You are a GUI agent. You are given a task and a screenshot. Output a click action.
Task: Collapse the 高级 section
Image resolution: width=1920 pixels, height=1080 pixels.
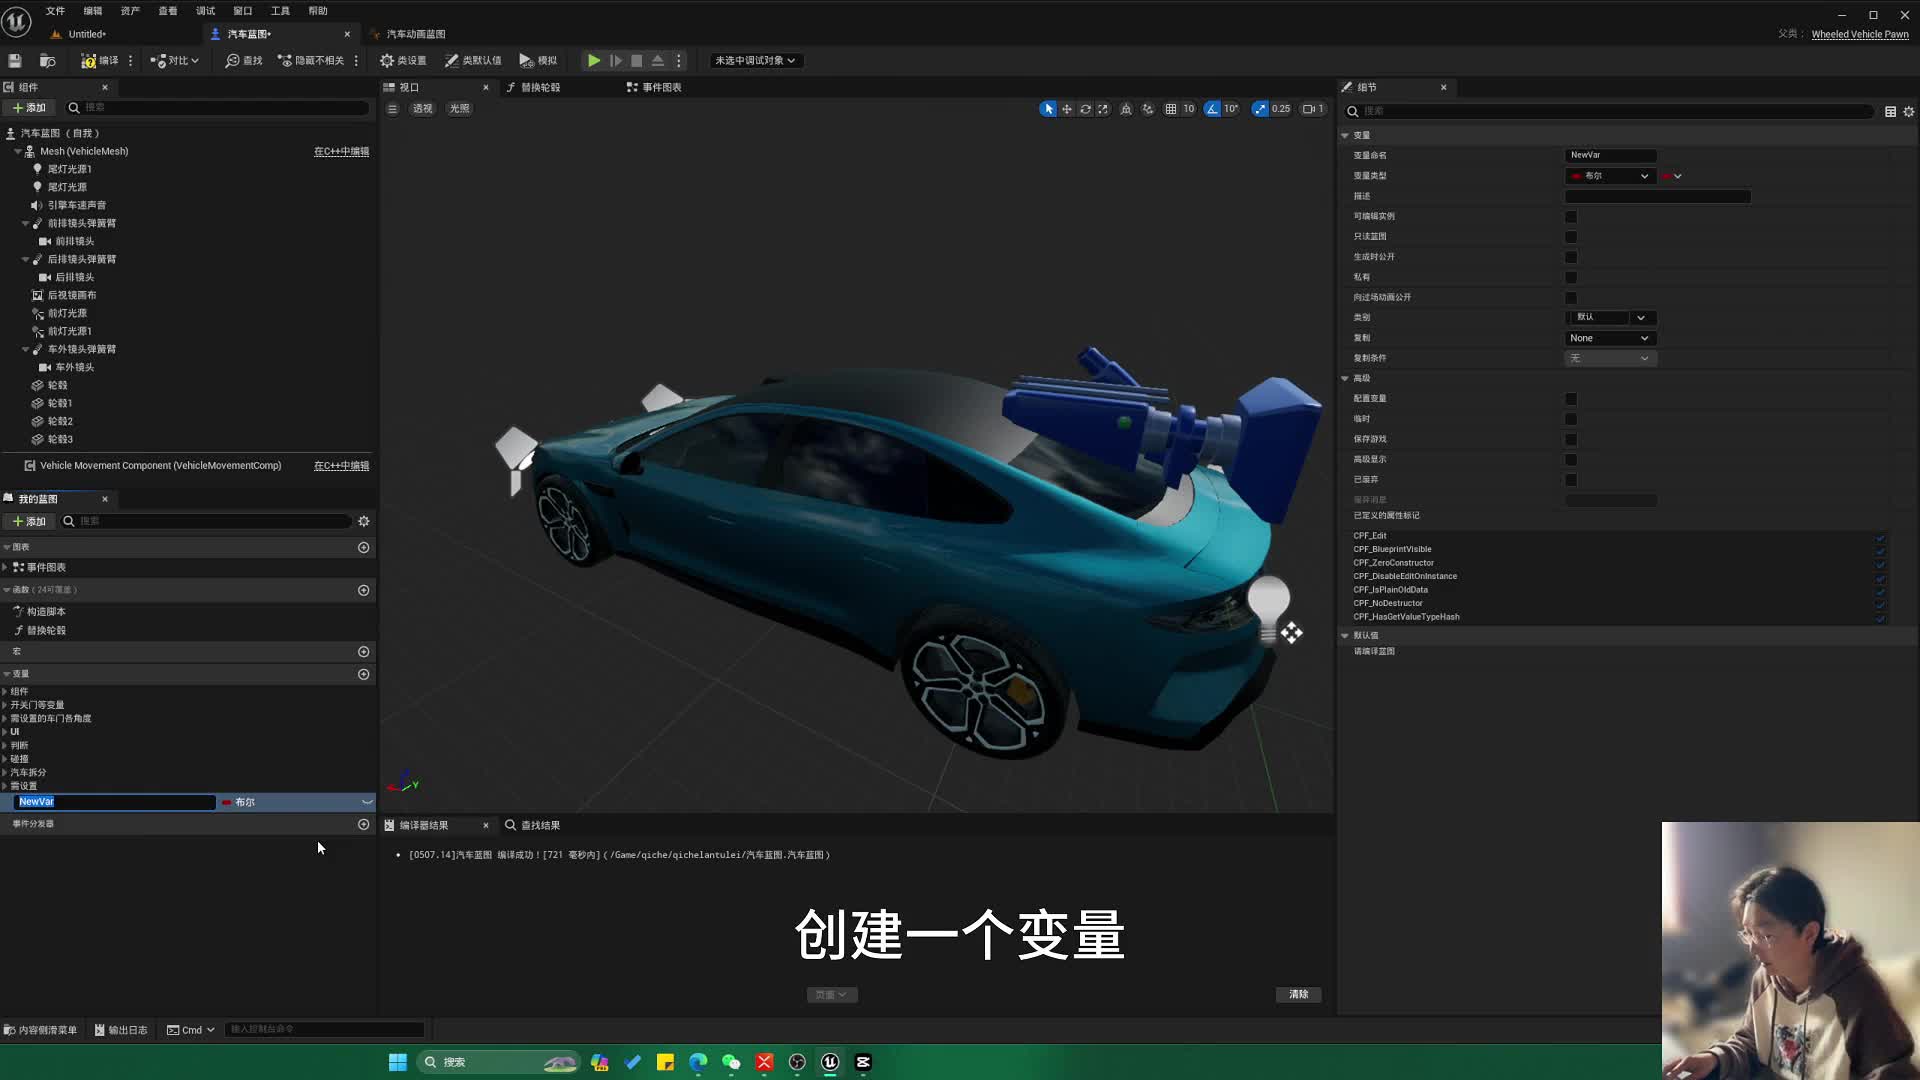click(1345, 379)
